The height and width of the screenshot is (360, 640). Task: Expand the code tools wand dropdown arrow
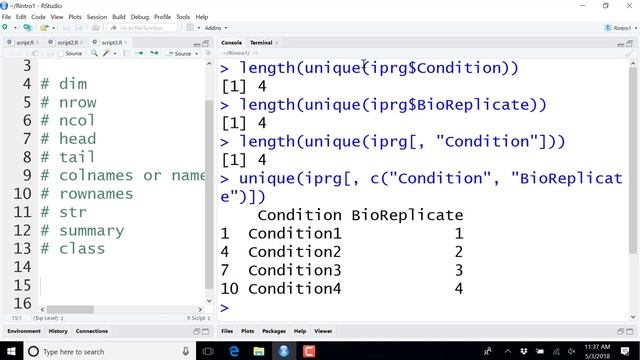tap(115, 53)
